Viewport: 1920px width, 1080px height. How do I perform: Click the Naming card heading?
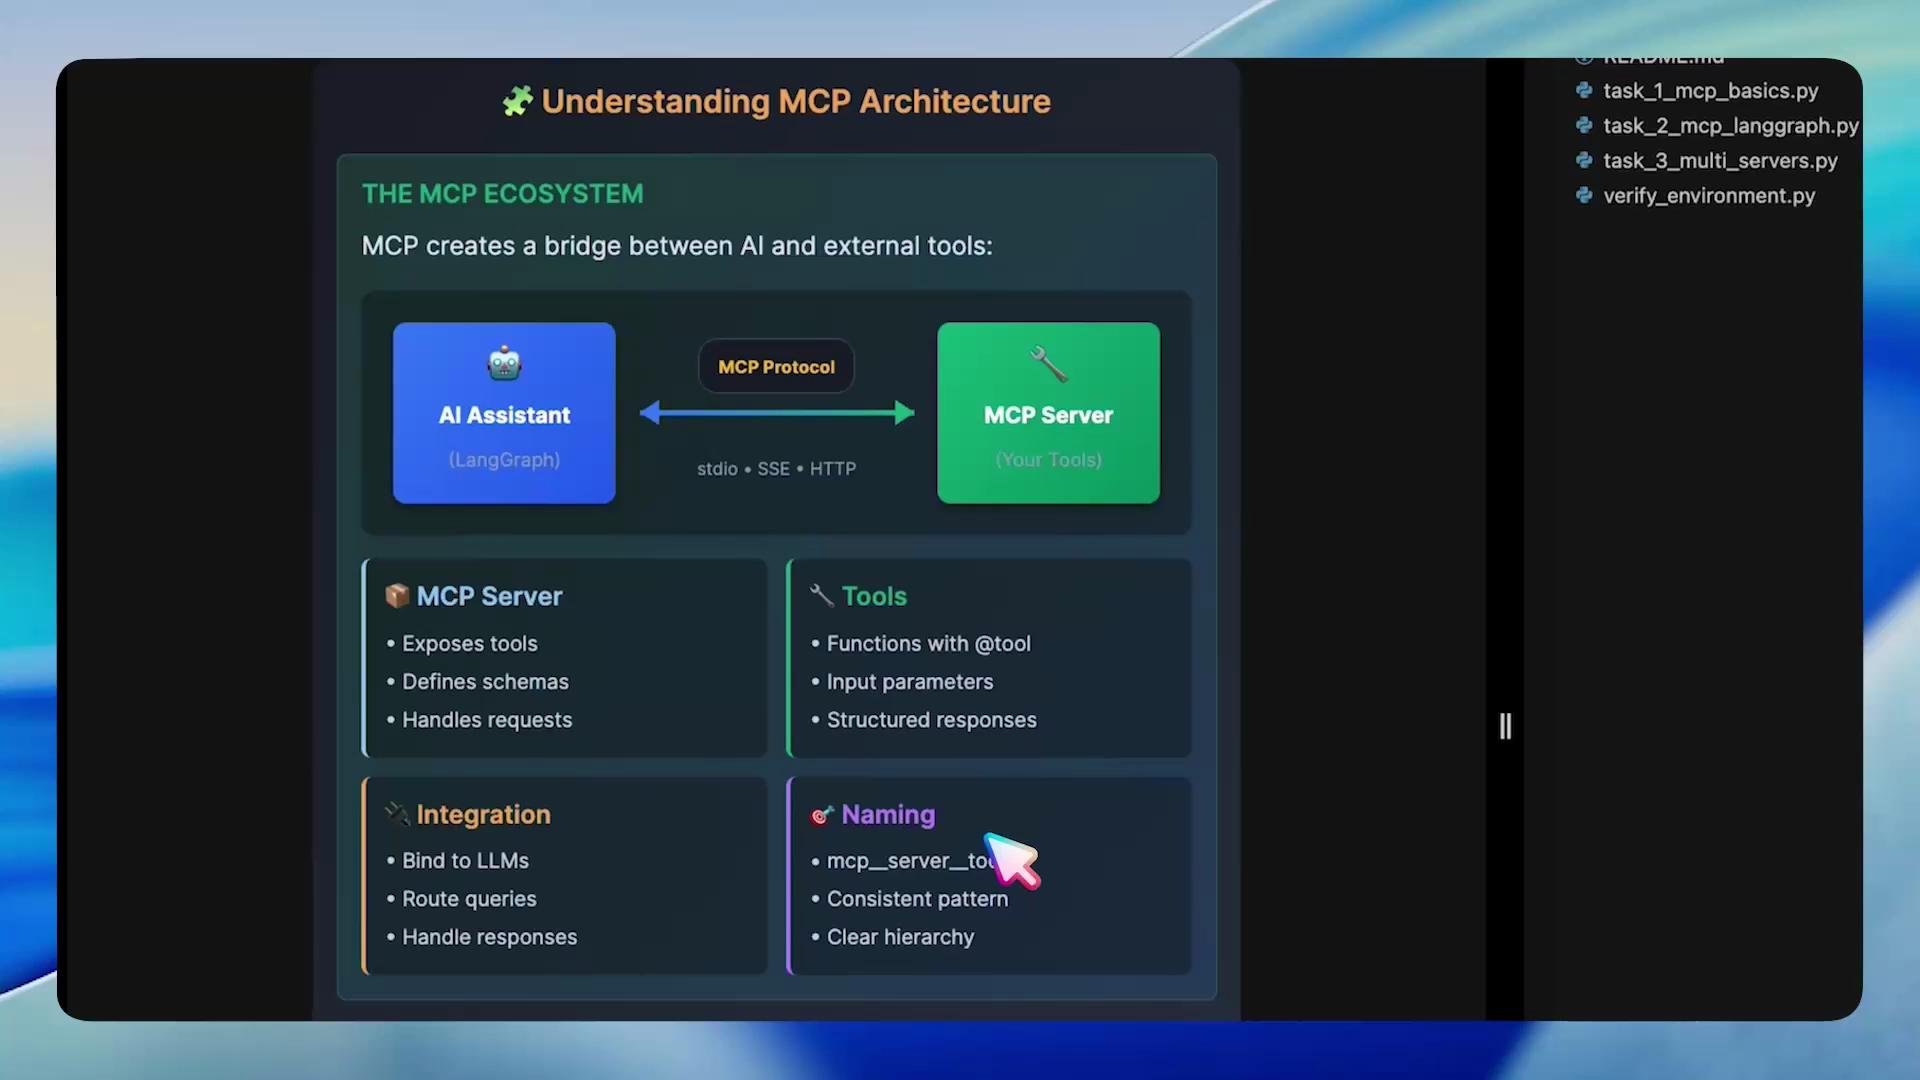click(888, 815)
